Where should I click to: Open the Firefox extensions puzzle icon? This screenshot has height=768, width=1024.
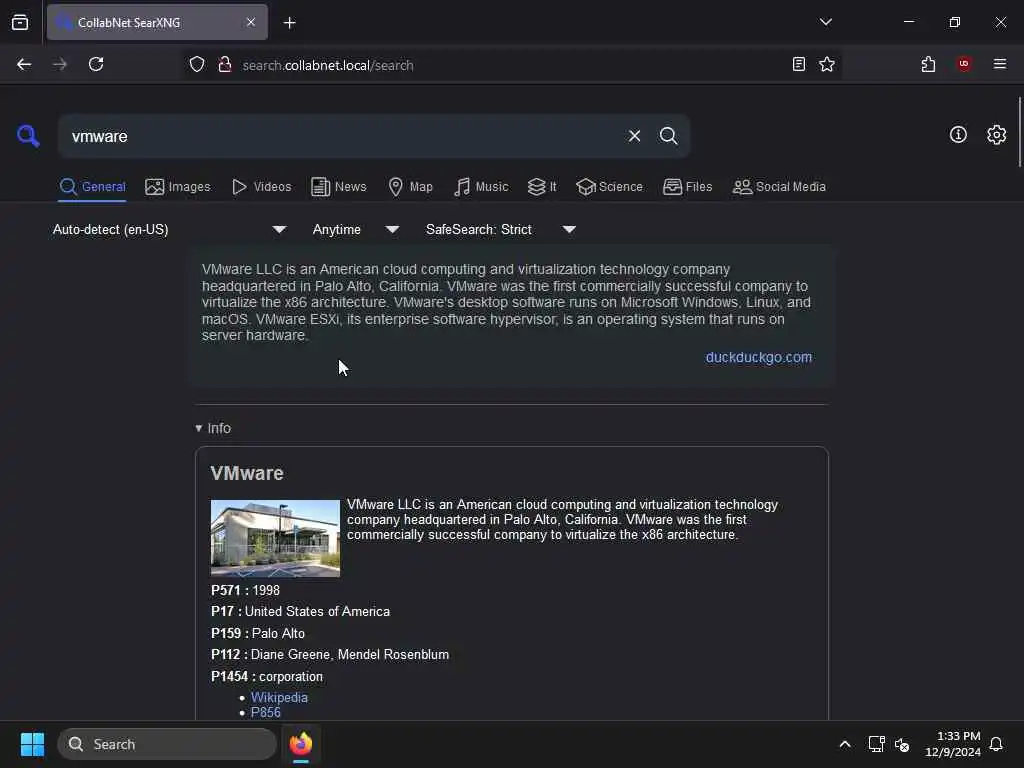point(928,64)
